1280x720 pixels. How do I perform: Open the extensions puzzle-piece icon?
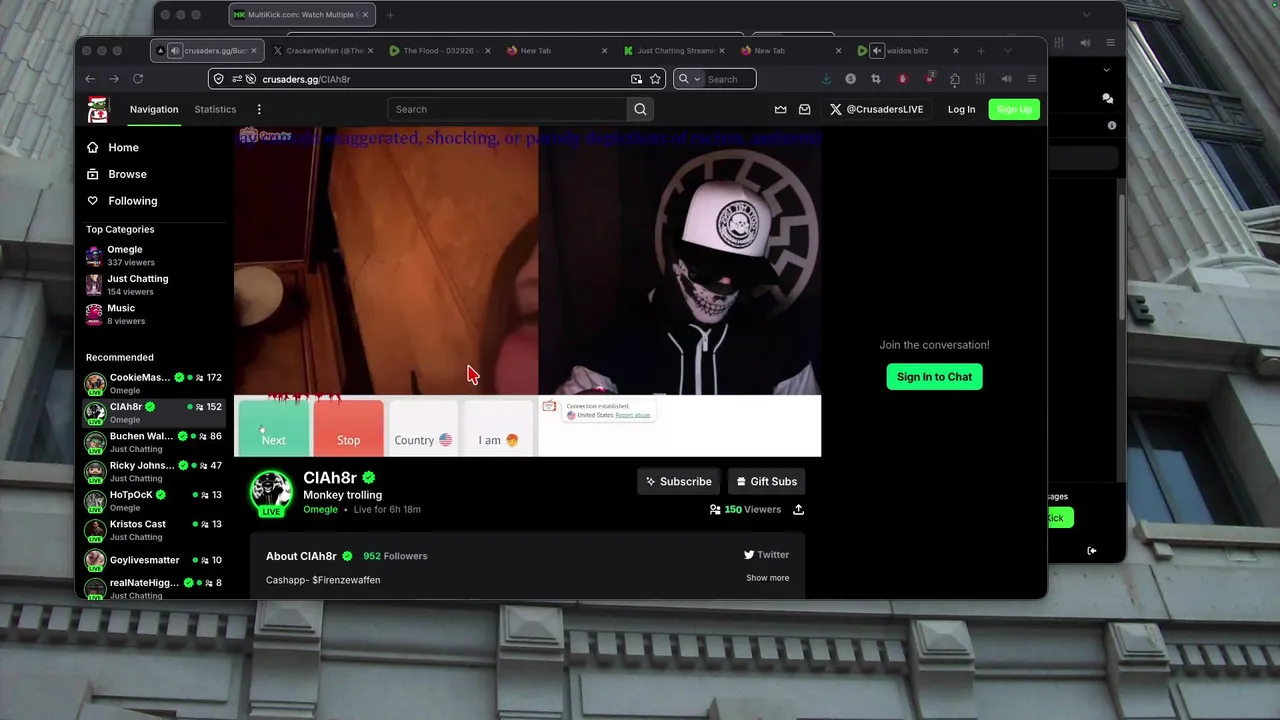click(x=955, y=79)
